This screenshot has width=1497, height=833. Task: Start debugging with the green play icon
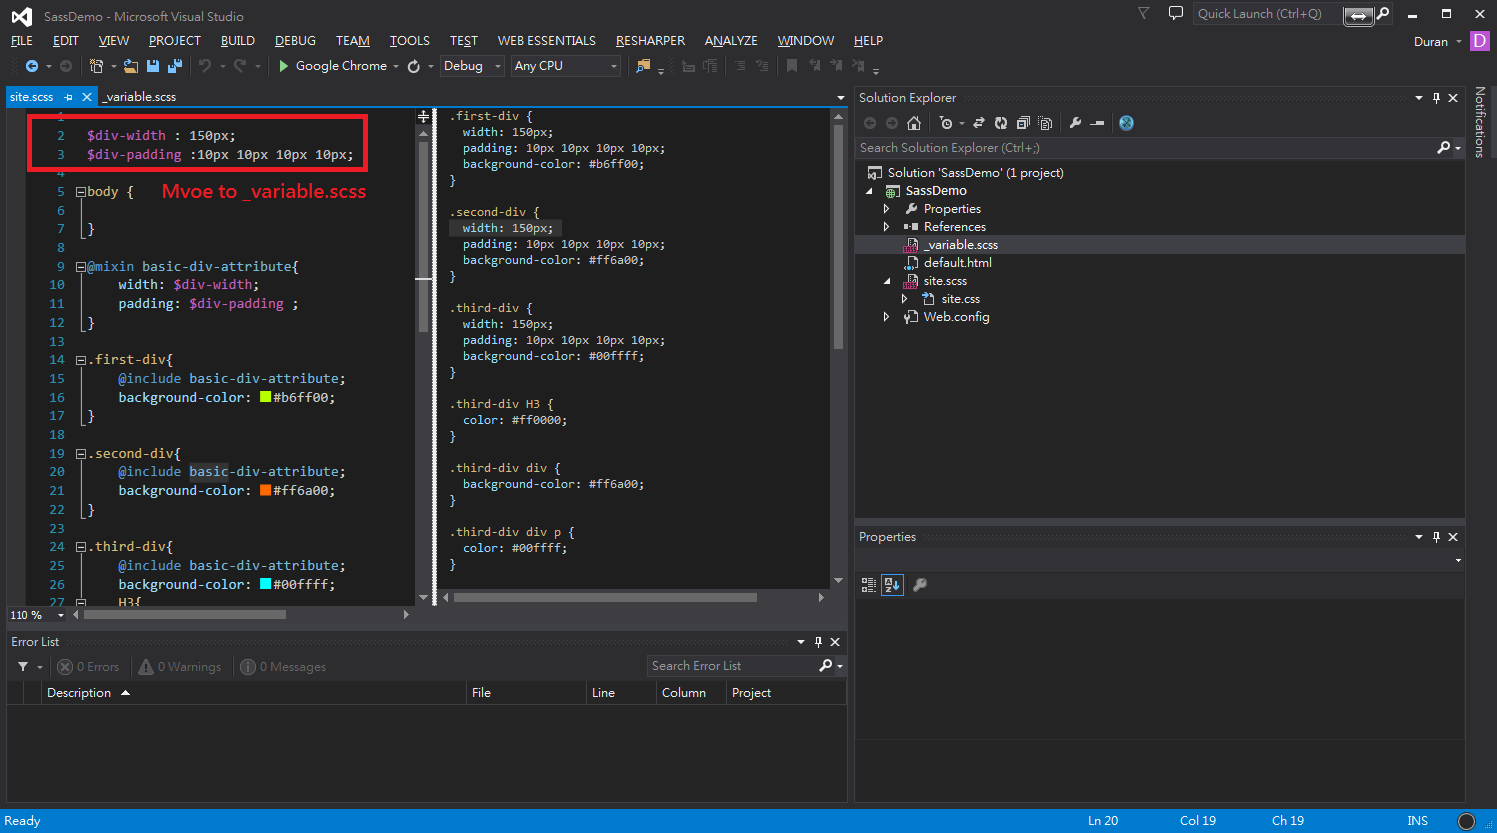click(284, 66)
